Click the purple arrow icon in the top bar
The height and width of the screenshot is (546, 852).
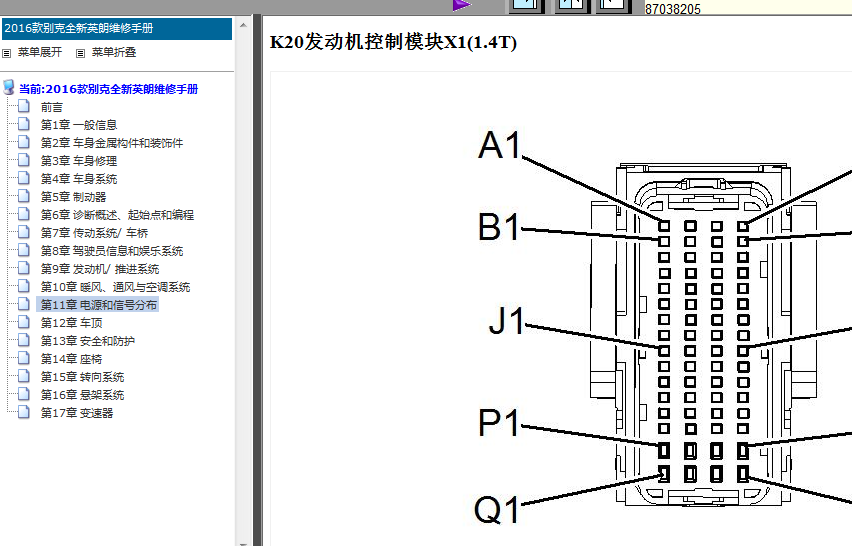[x=462, y=5]
